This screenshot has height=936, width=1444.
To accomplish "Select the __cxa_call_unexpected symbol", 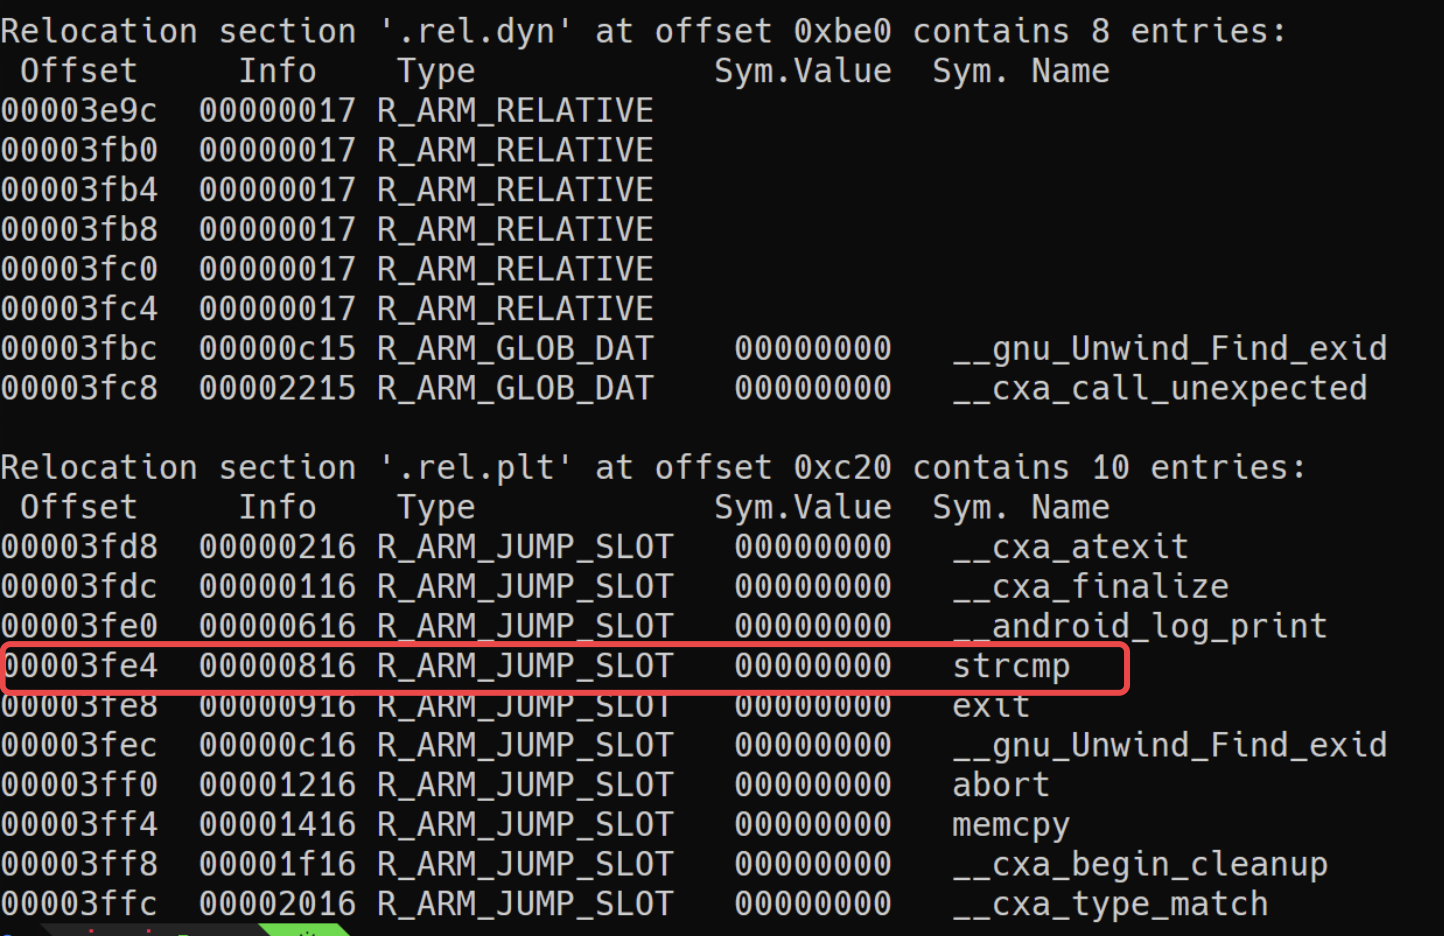I will [1160, 389].
